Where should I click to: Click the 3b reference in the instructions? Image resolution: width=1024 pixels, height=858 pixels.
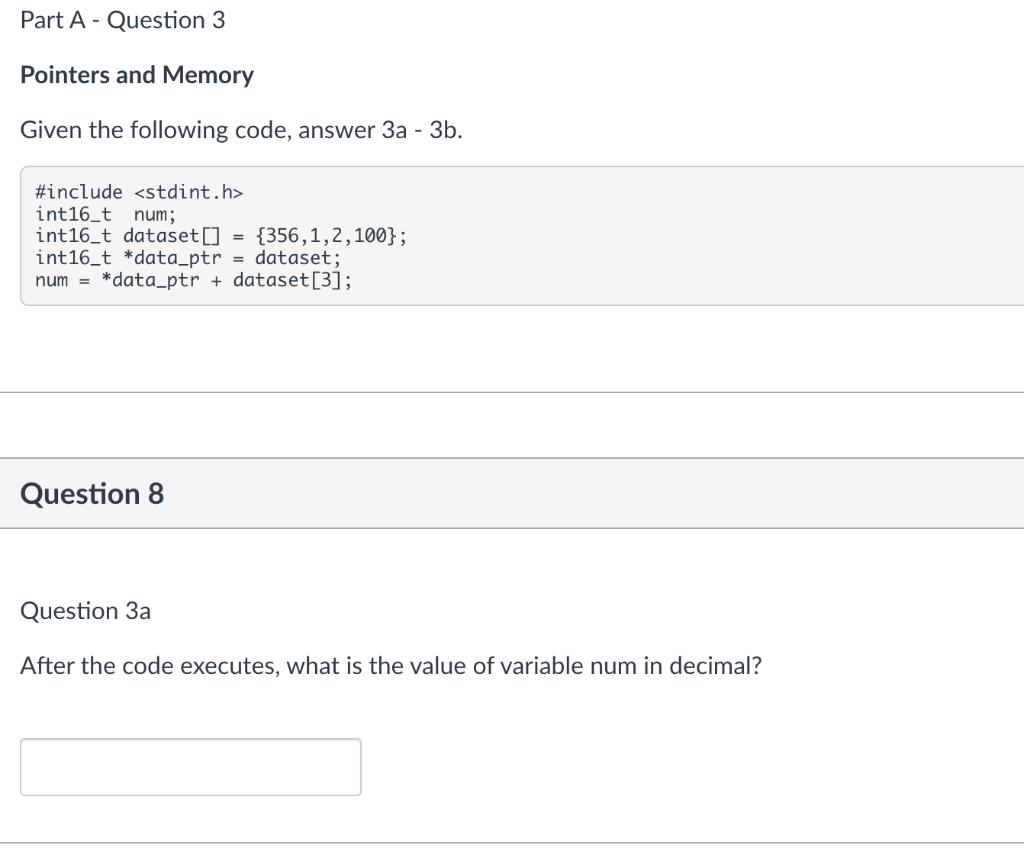445,130
